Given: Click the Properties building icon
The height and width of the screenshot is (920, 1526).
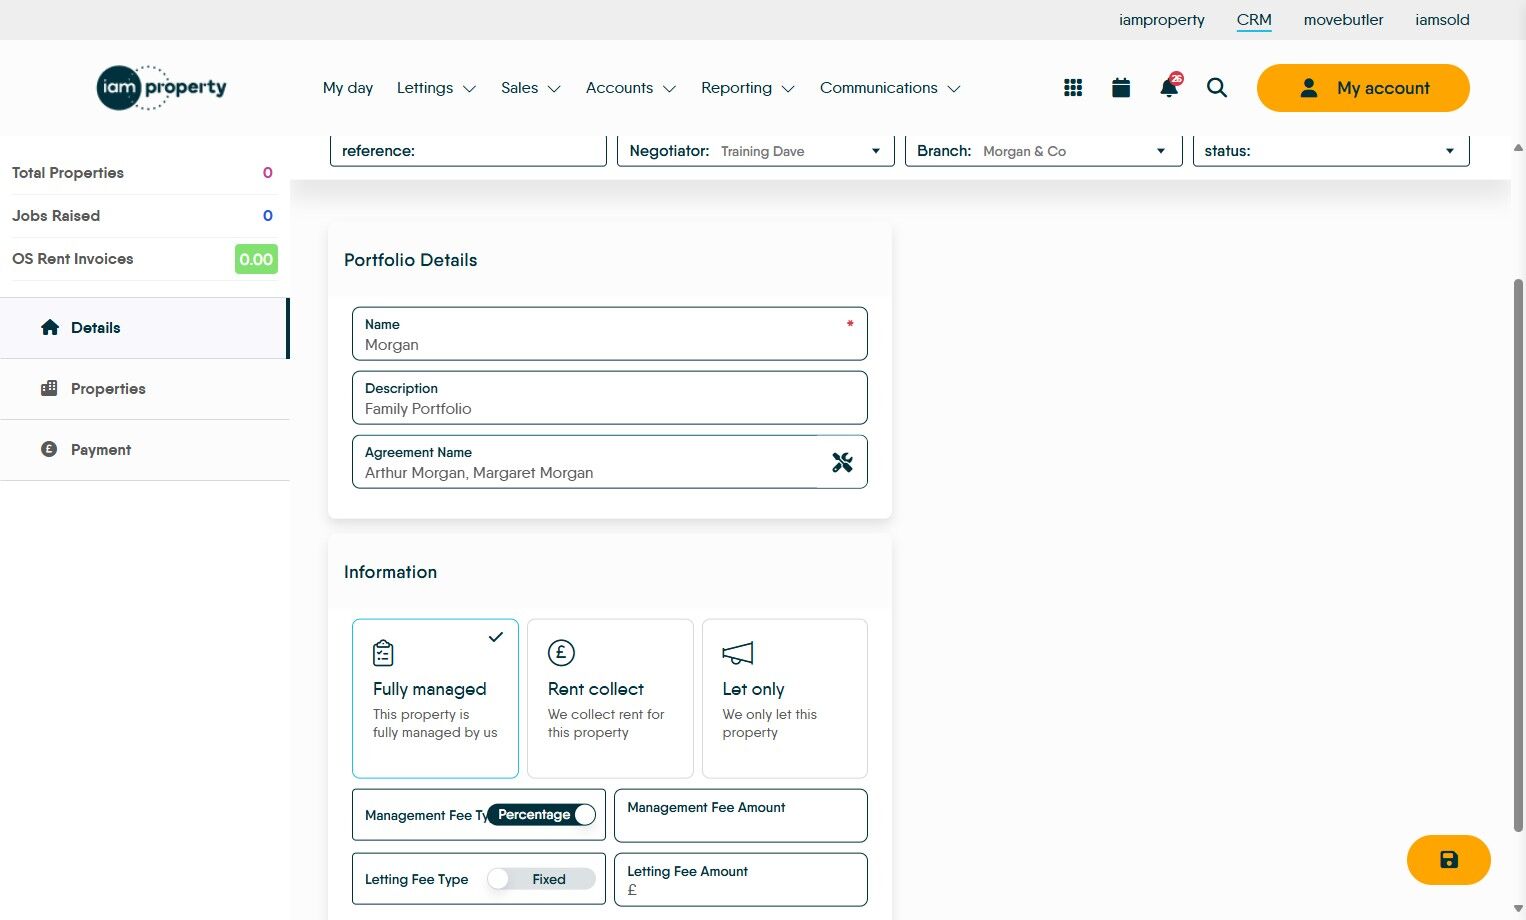Looking at the screenshot, I should [49, 388].
